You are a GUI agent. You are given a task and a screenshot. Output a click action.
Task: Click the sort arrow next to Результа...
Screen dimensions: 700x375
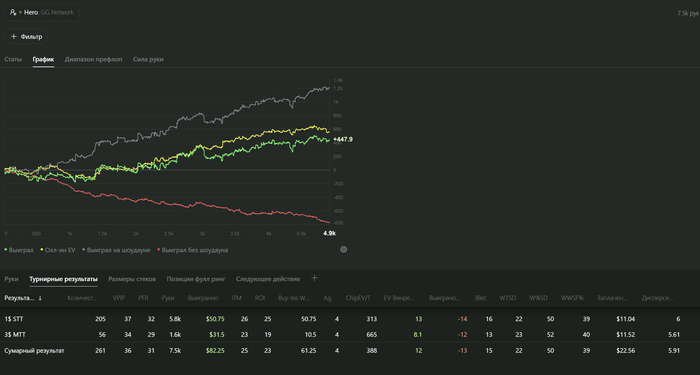(x=40, y=298)
